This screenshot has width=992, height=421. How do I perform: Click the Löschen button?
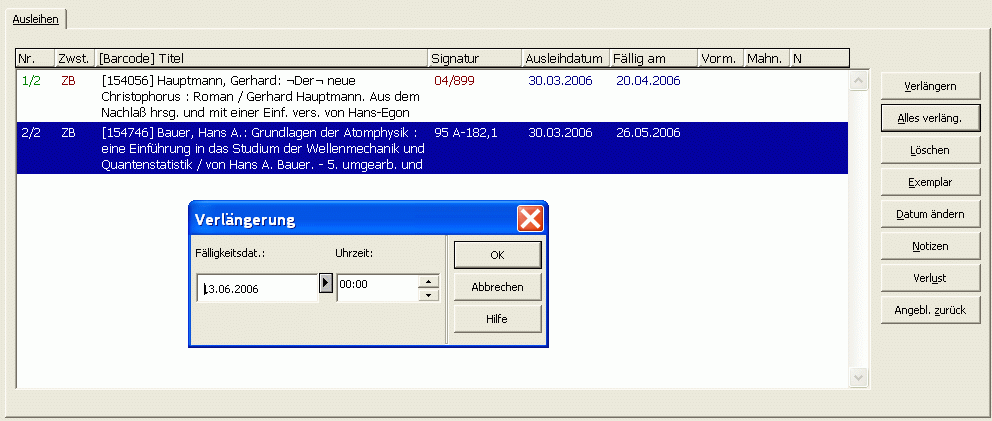coord(930,150)
